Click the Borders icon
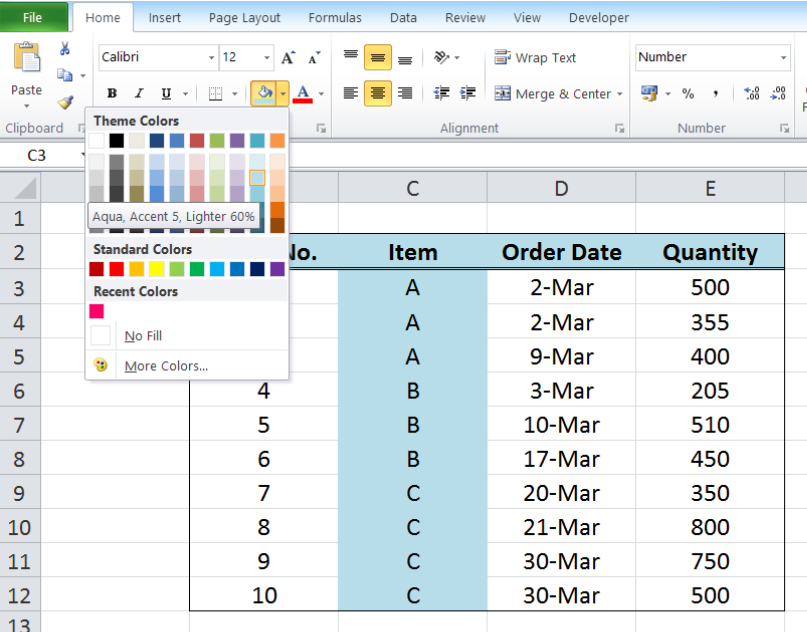This screenshot has height=632, width=807. tap(216, 94)
